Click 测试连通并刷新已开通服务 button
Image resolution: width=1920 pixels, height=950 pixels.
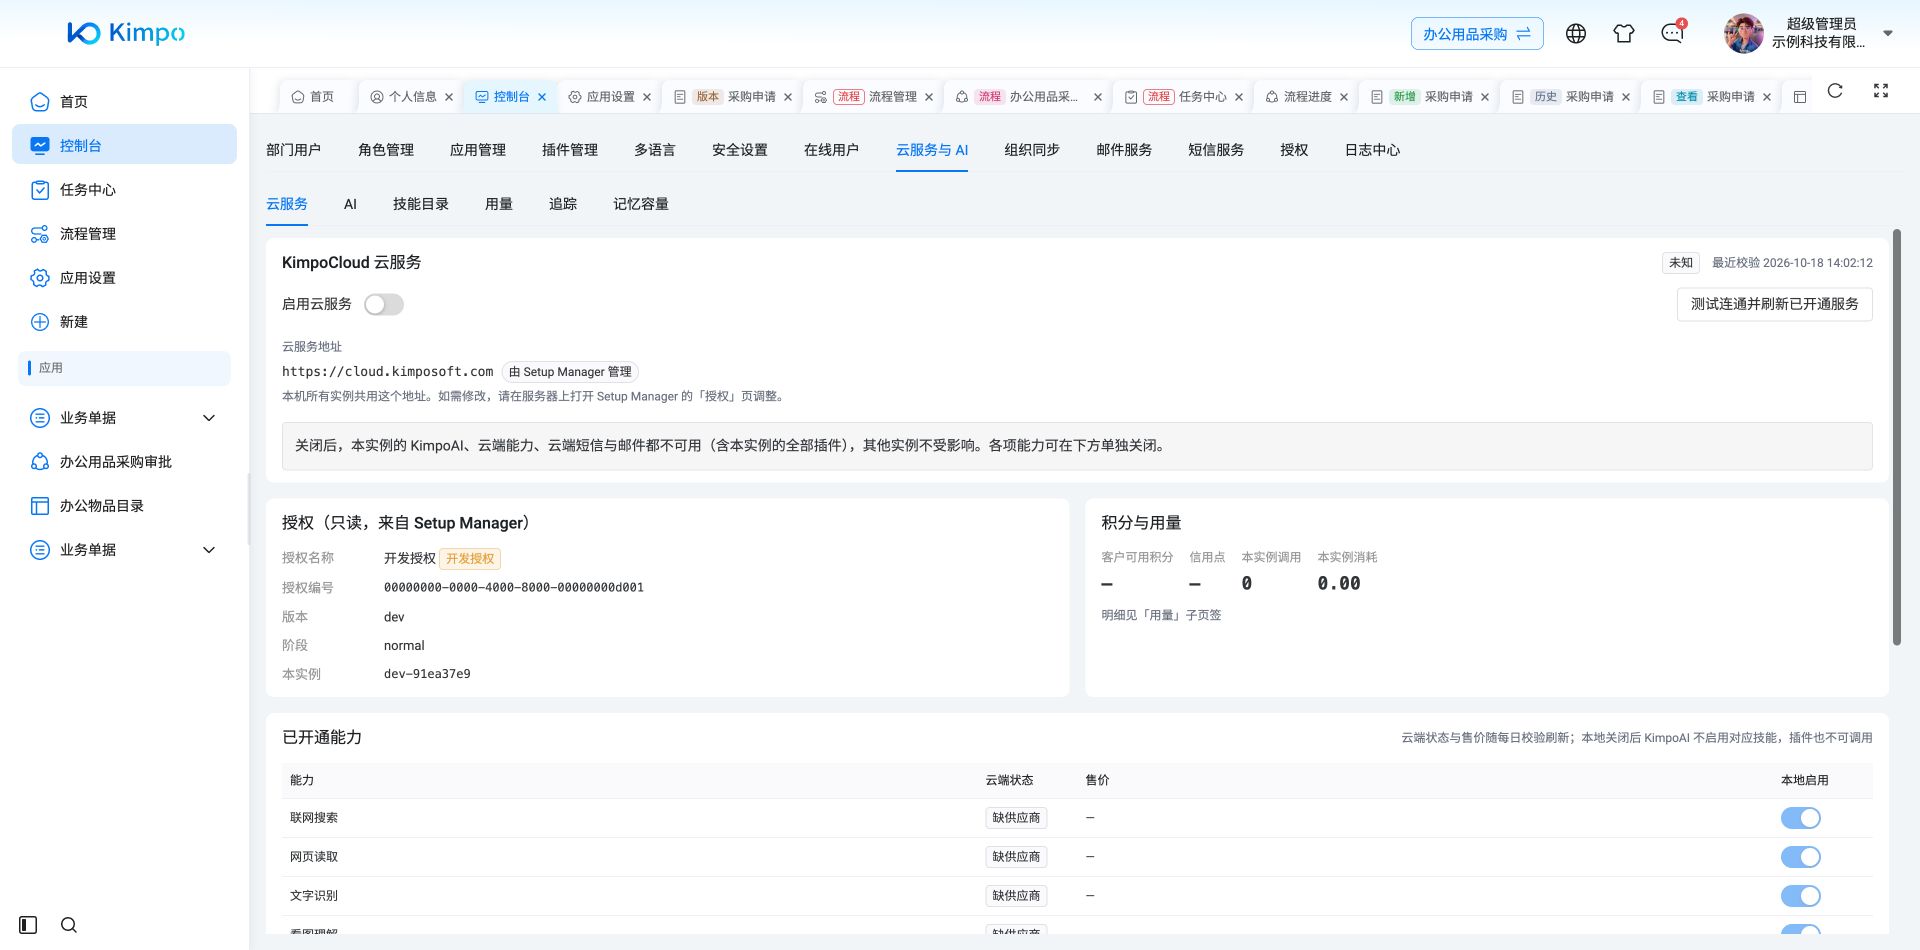(1774, 304)
